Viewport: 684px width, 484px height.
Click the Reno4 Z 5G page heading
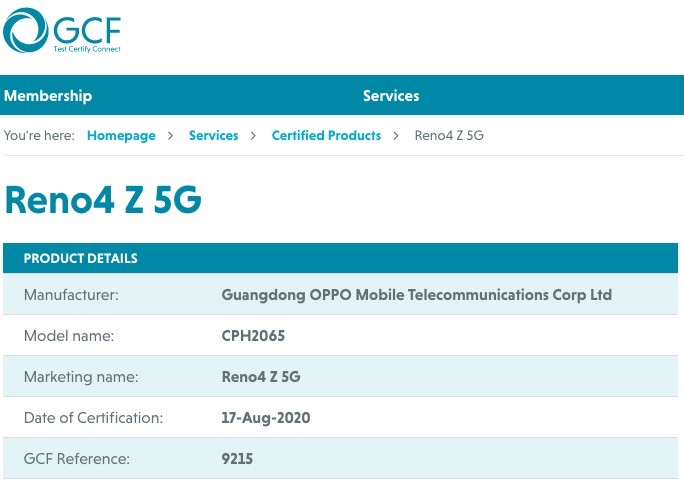103,200
